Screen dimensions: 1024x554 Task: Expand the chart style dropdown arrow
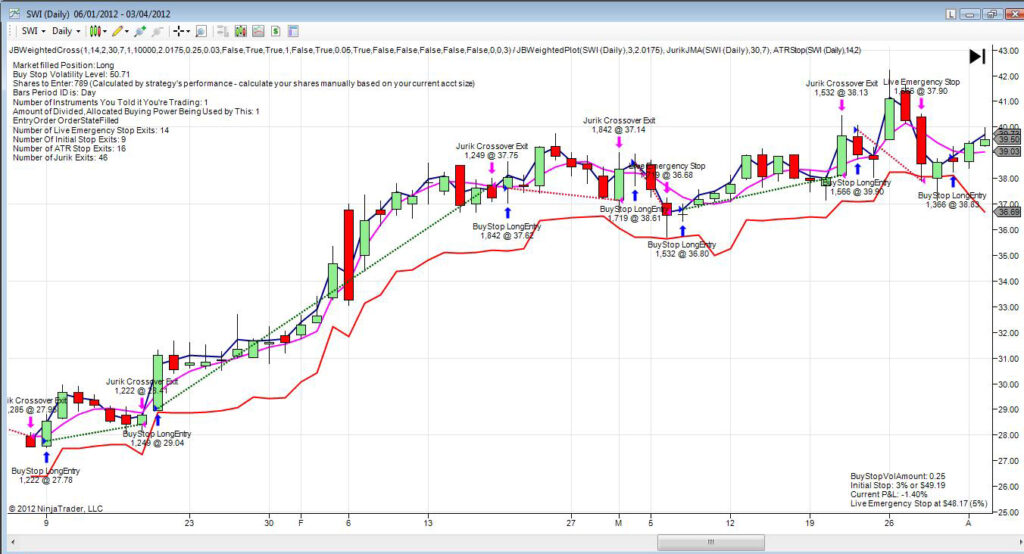point(105,31)
